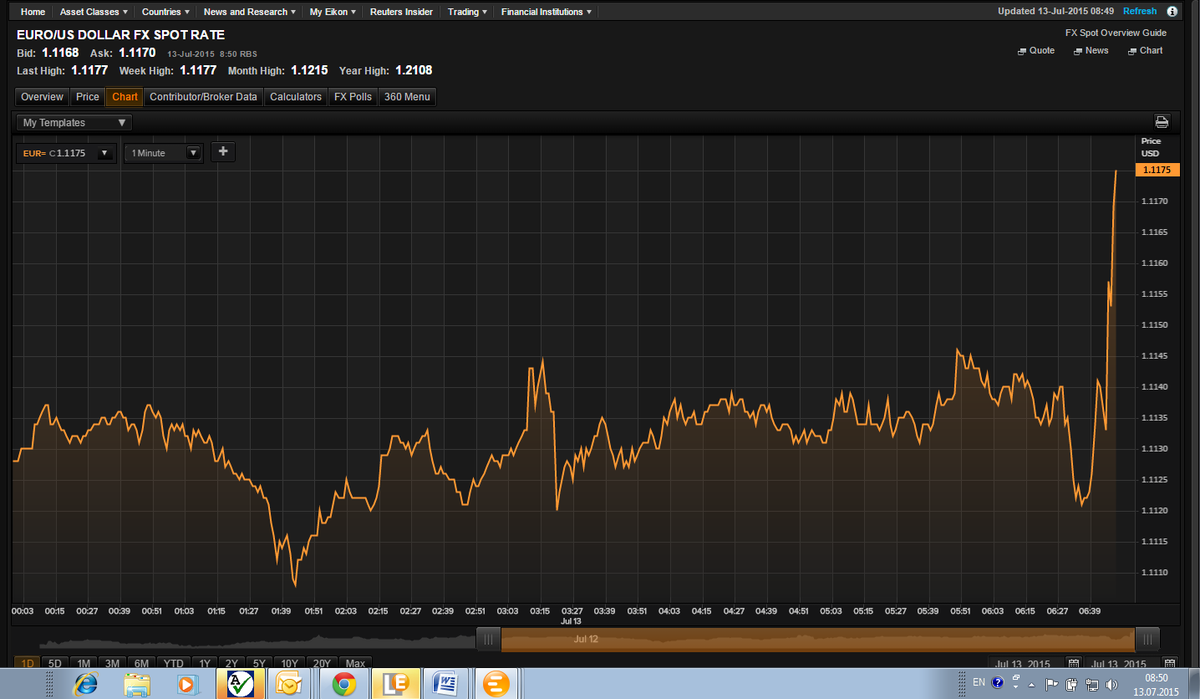Click the start date field Jul 13, 2015
The height and width of the screenshot is (699, 1200).
pos(1025,663)
